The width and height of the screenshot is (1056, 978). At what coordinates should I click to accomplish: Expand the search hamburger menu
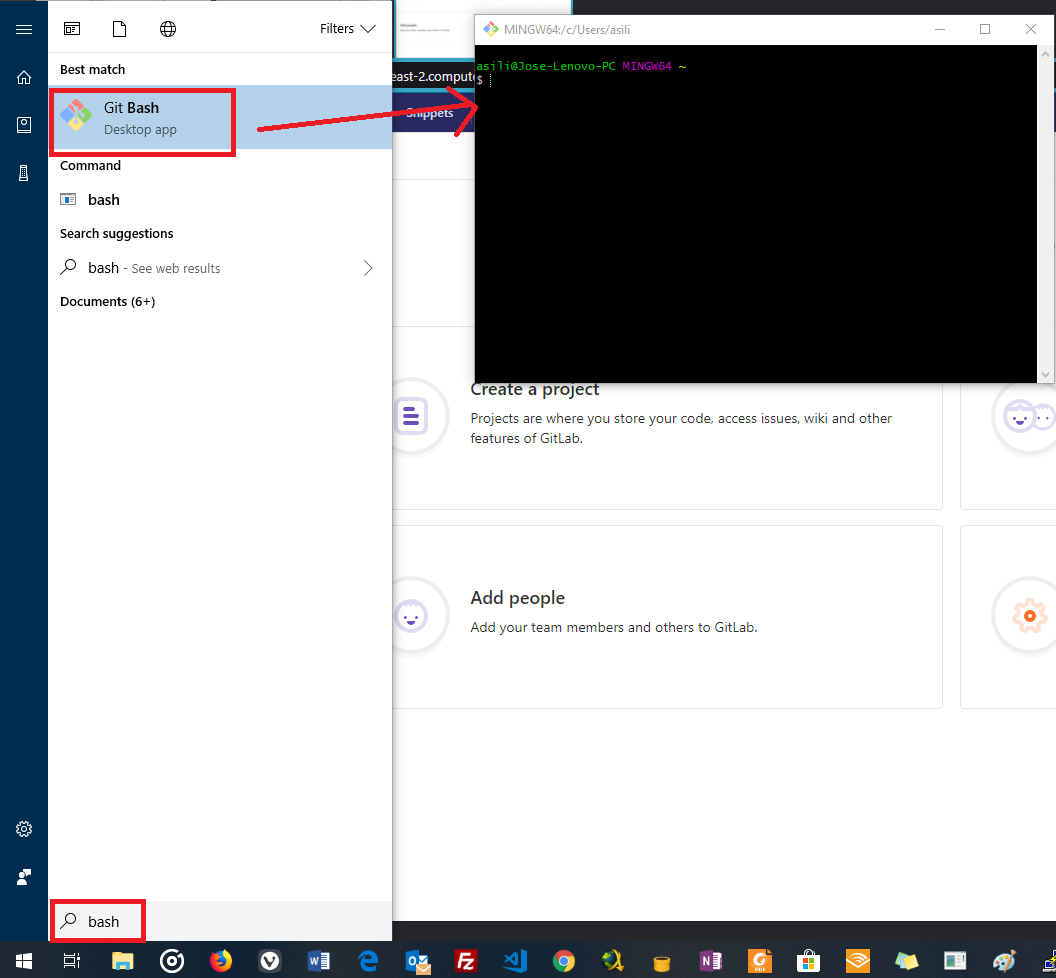[24, 29]
